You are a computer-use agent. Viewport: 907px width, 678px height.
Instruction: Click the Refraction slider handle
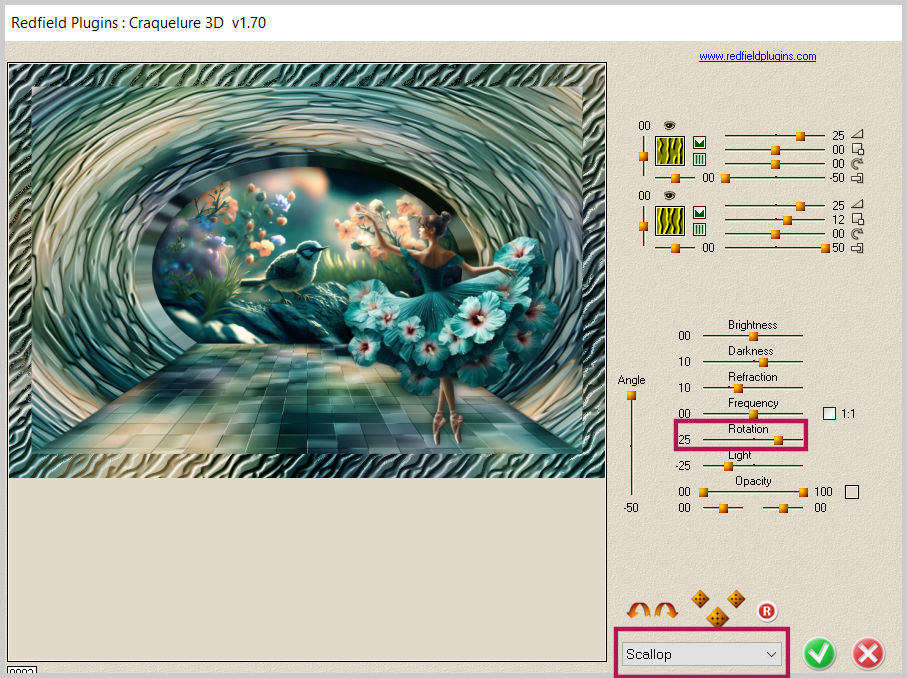coord(739,388)
